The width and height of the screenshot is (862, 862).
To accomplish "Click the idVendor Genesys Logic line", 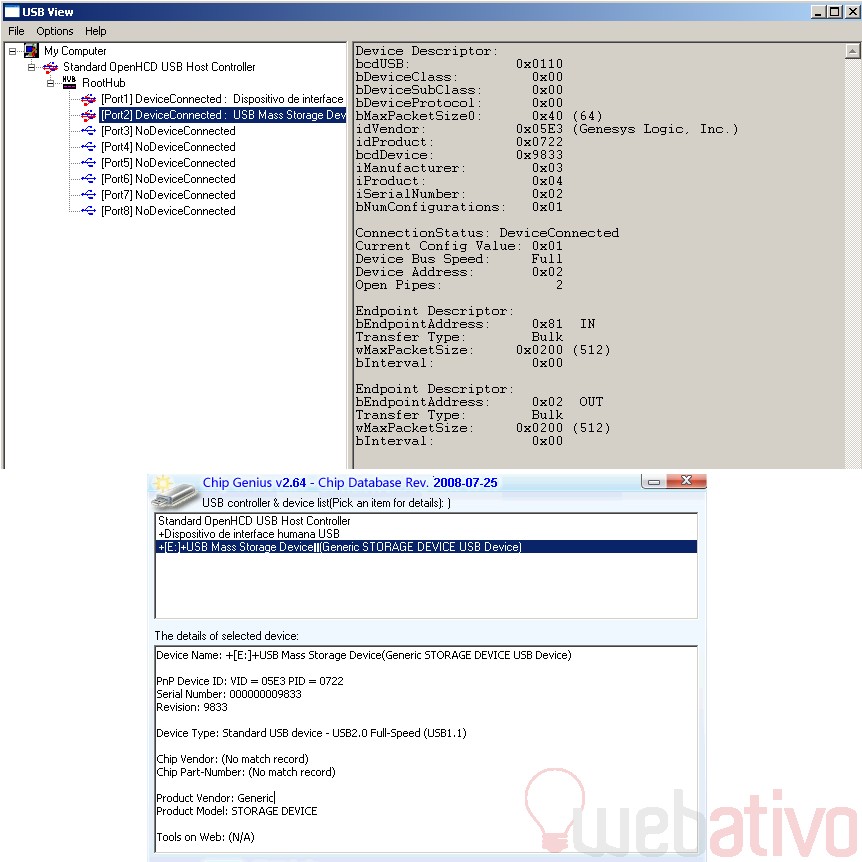I will tap(546, 129).
